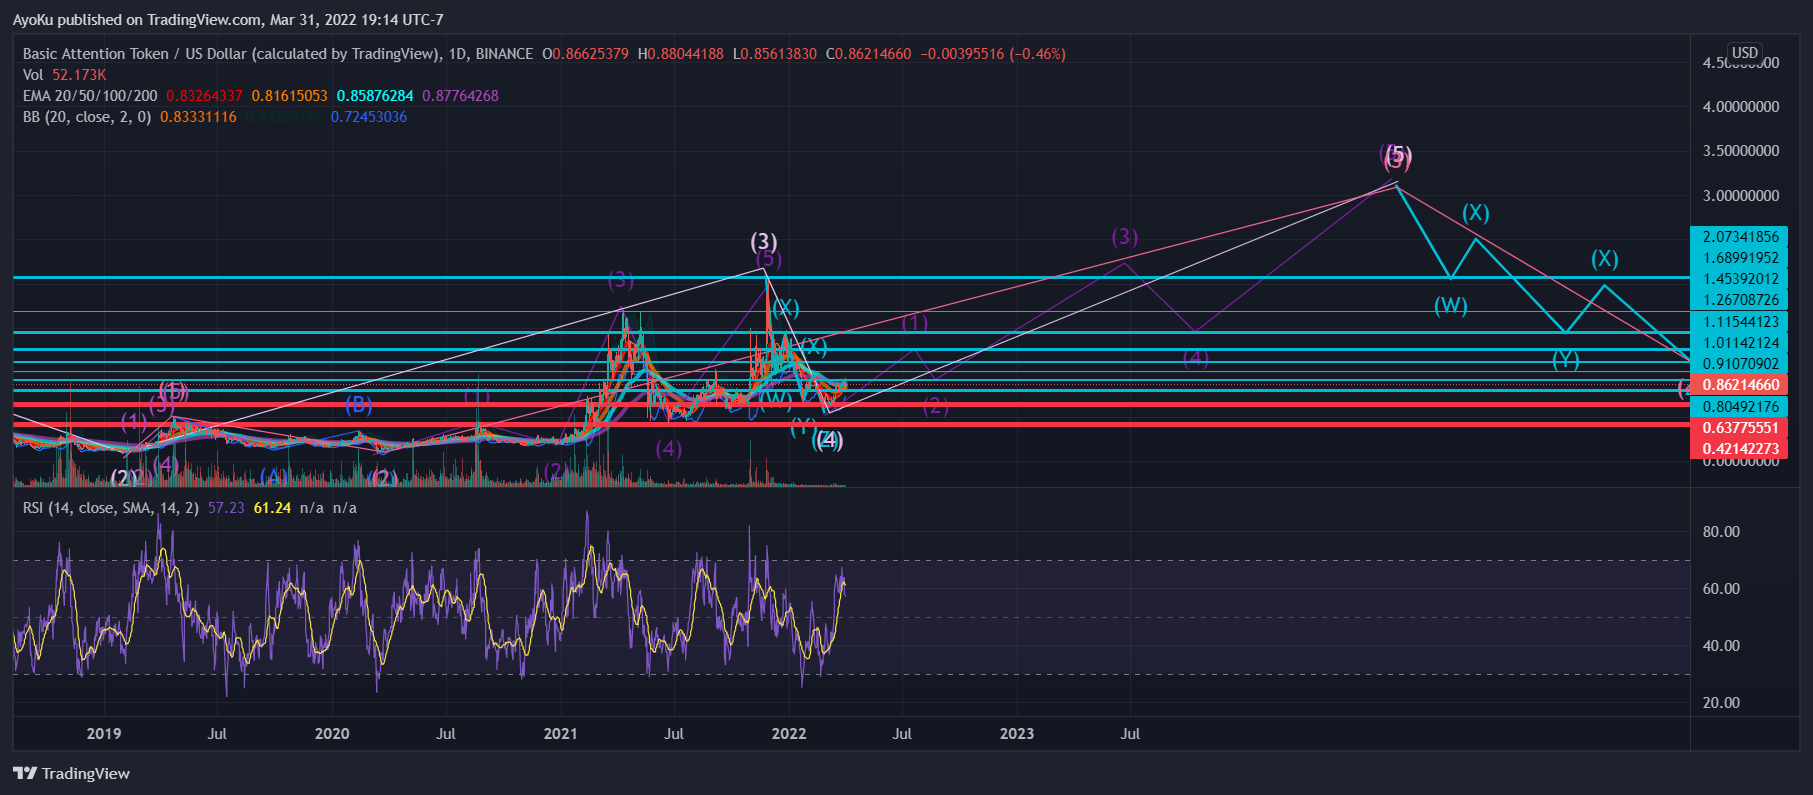Click the 2020 label on time axis
This screenshot has width=1813, height=795.
click(x=332, y=734)
